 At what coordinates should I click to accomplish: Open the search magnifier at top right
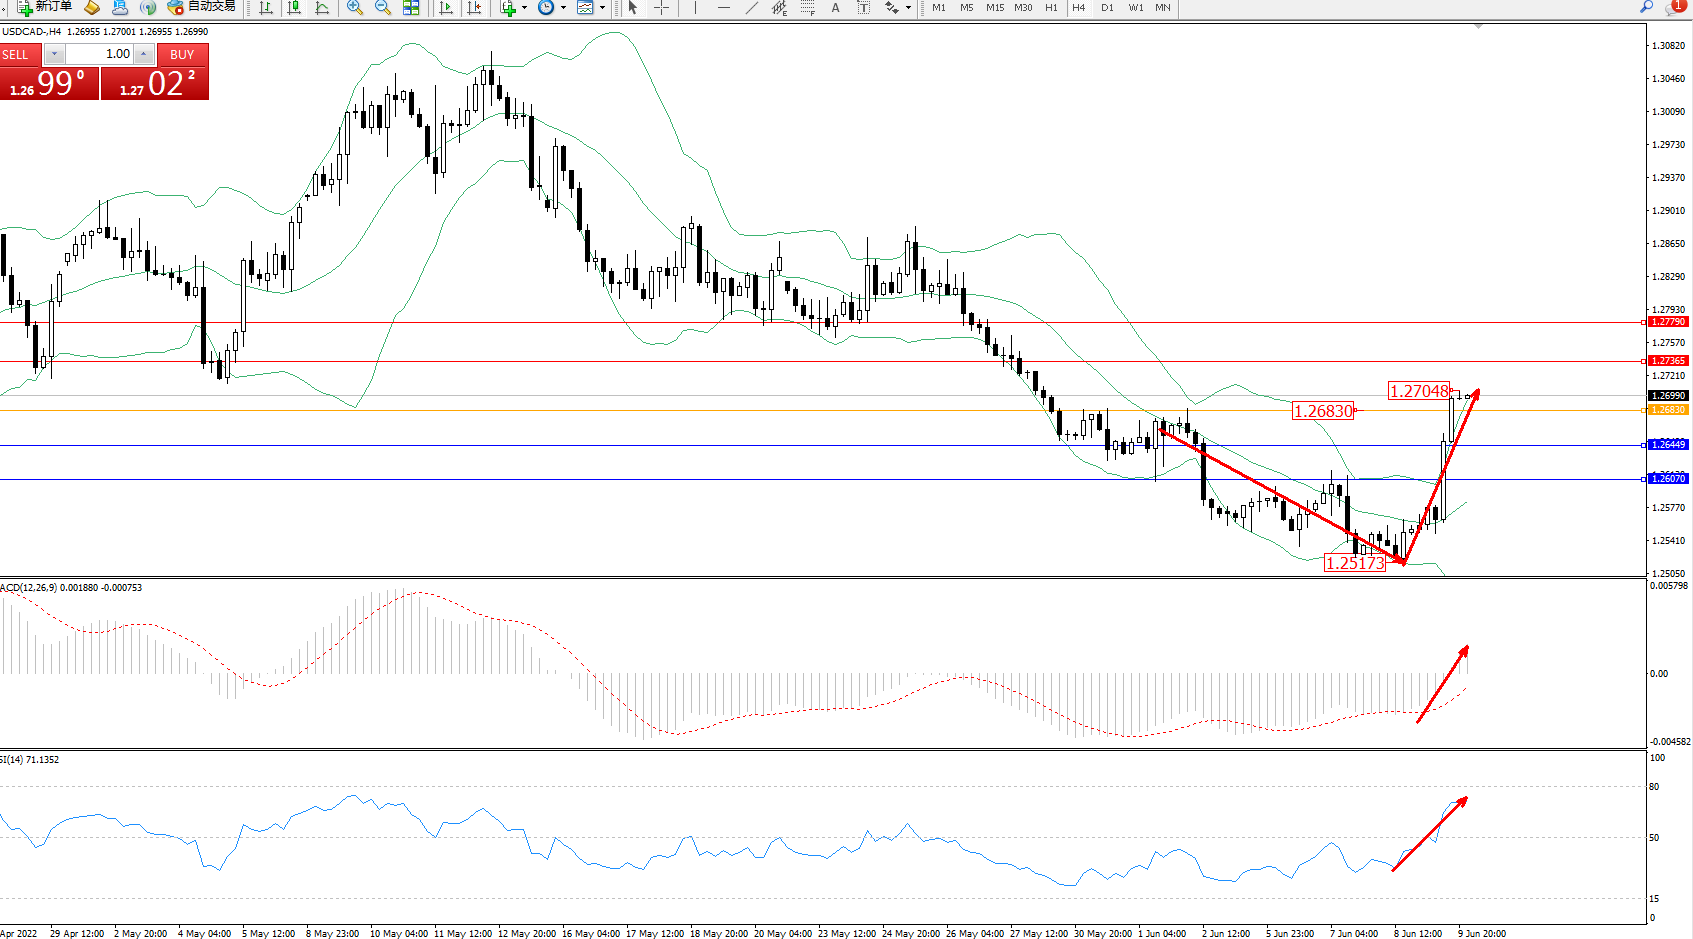[1646, 7]
